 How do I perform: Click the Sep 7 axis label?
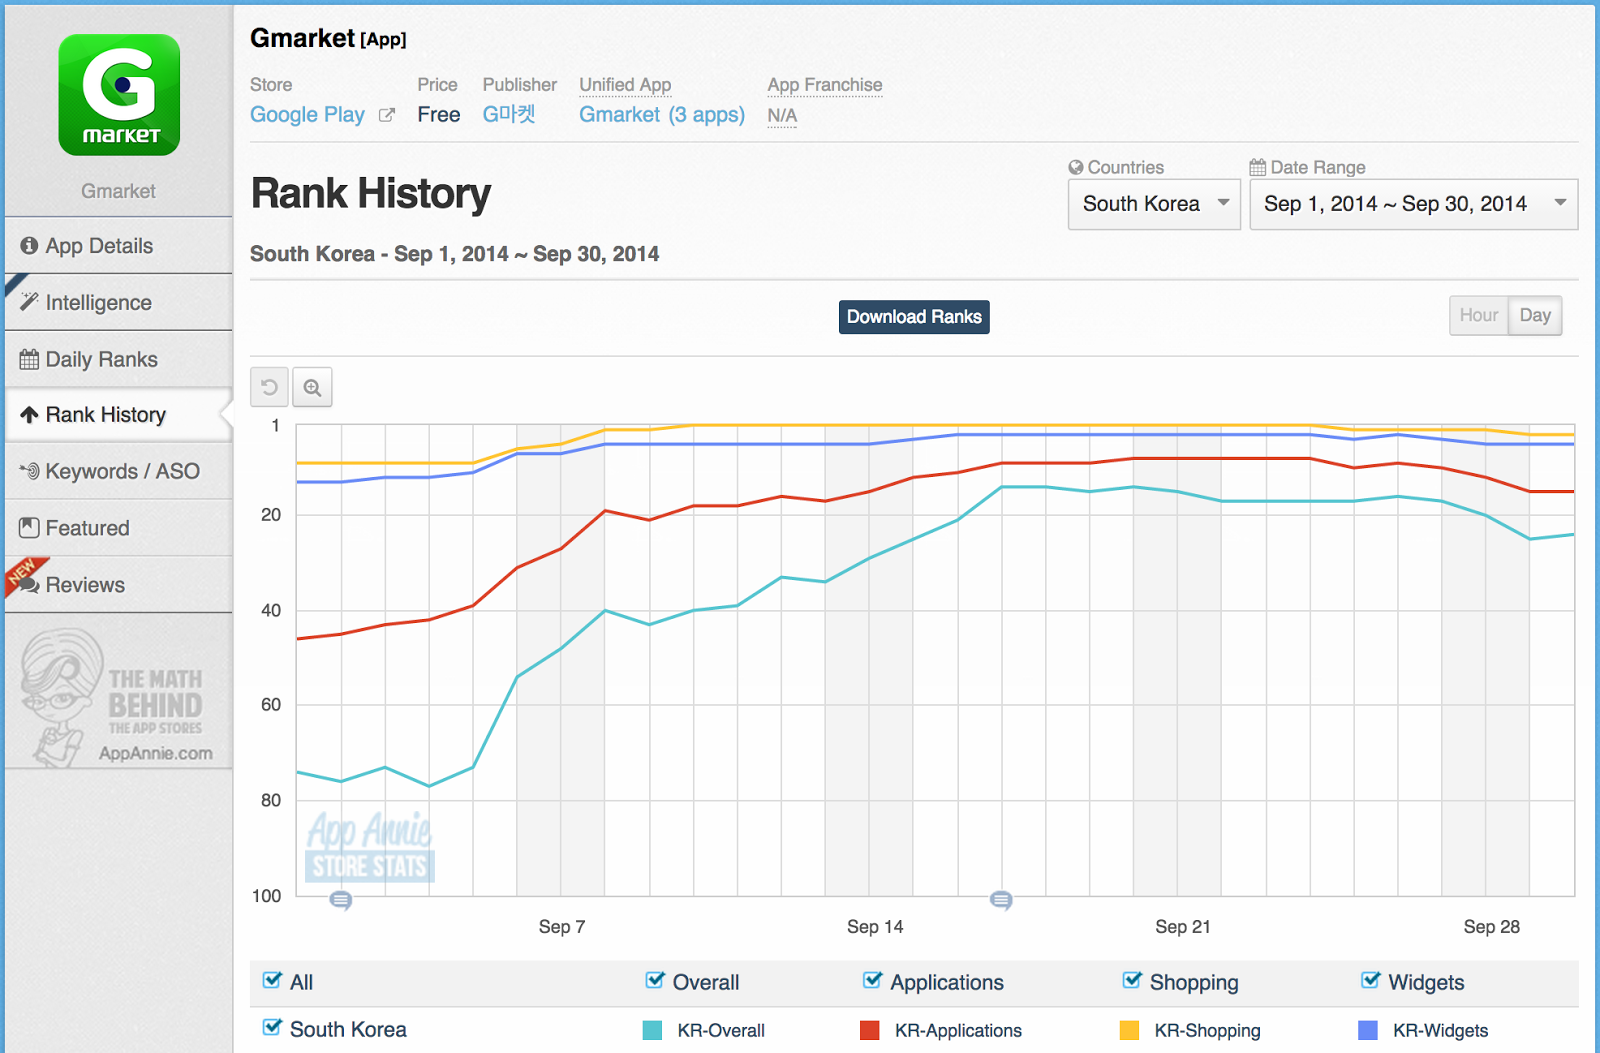coord(562,927)
